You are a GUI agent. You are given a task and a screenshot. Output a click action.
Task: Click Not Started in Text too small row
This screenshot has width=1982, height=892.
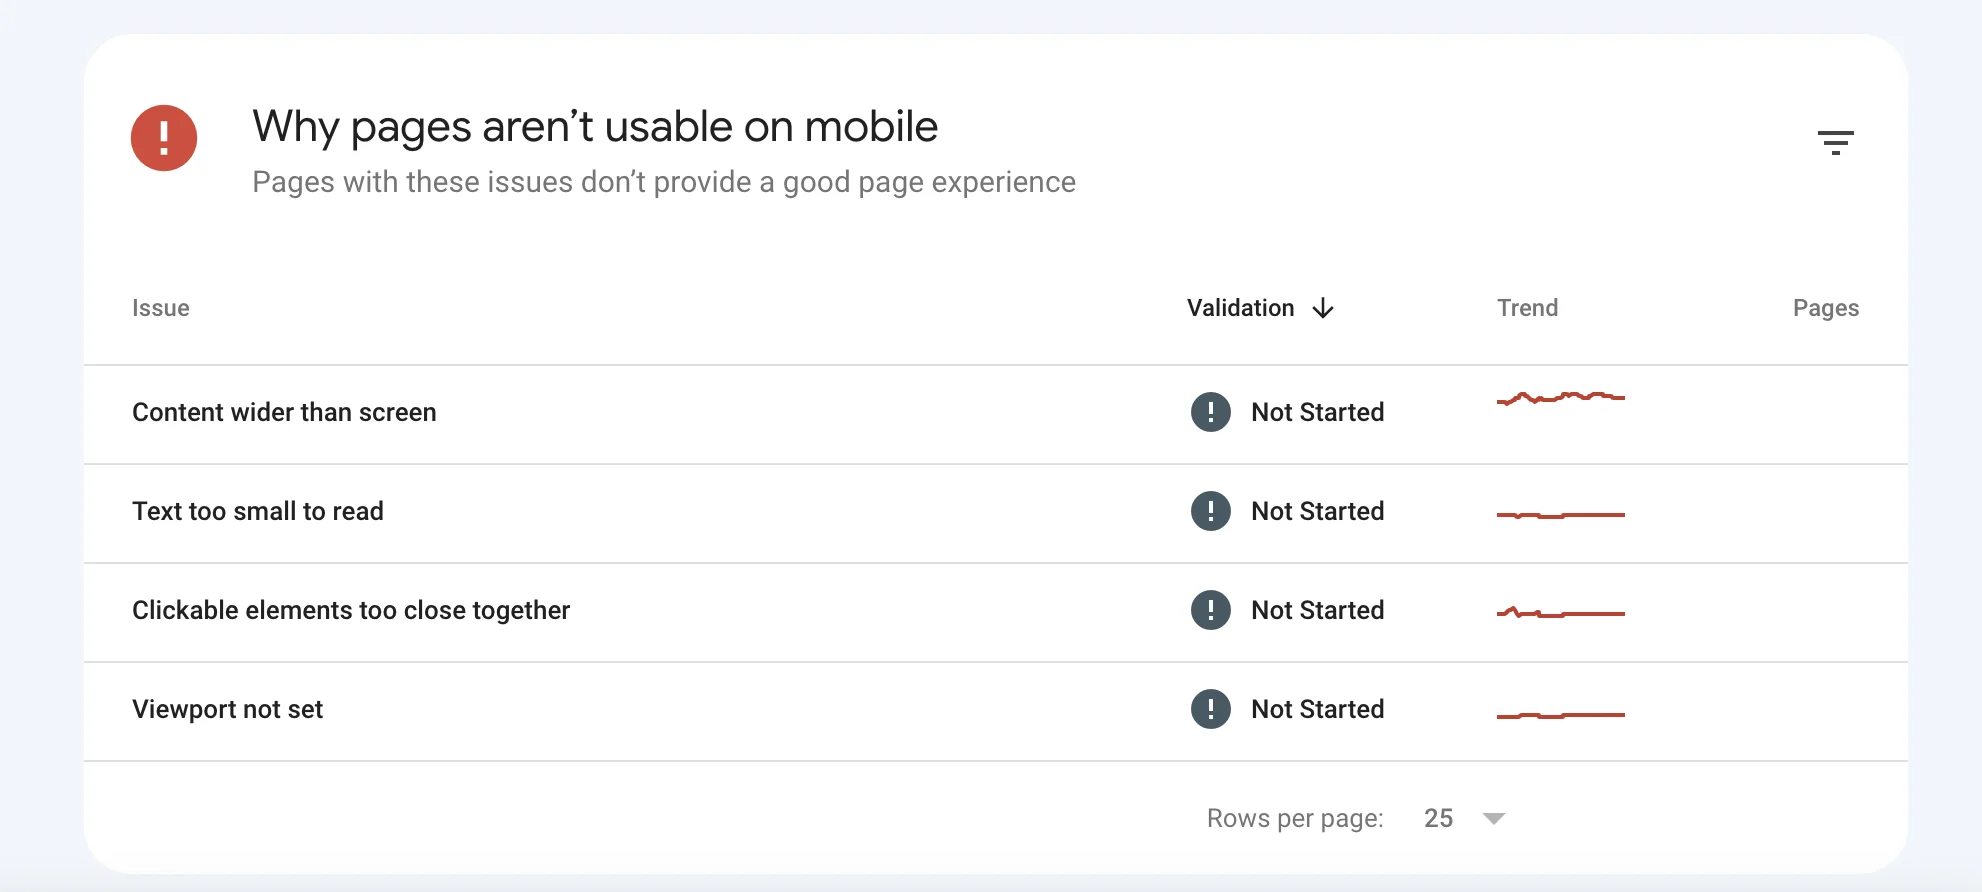(x=1318, y=511)
